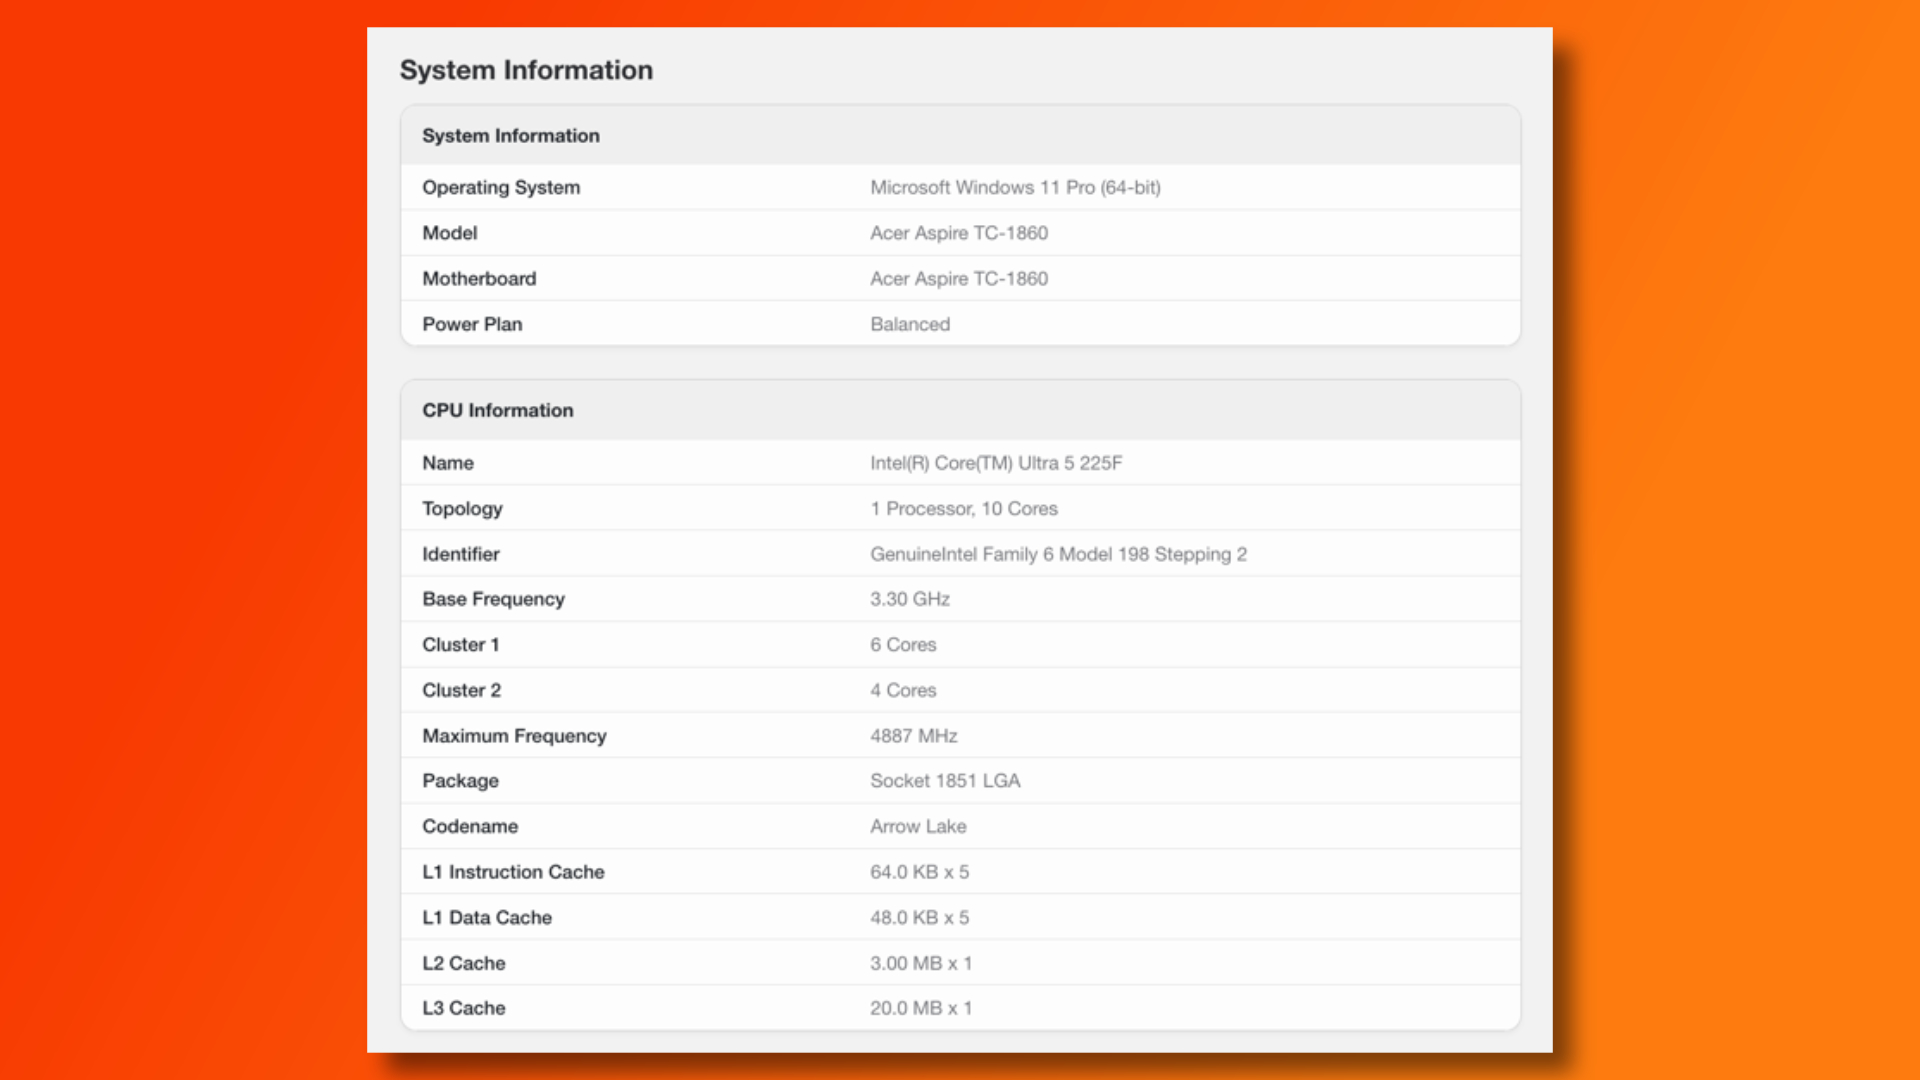Click the 'Base Frequency' label

493,599
